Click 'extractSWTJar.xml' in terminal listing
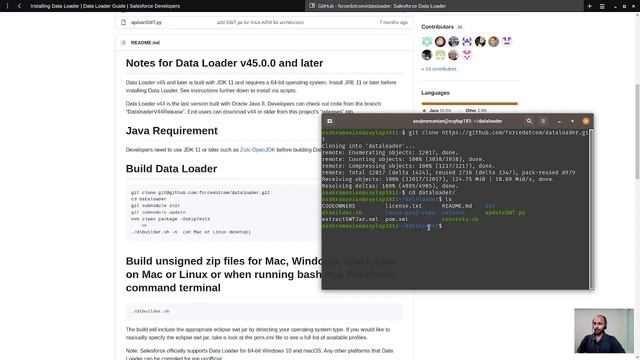Viewport: 640px width, 360px height. (x=350, y=219)
